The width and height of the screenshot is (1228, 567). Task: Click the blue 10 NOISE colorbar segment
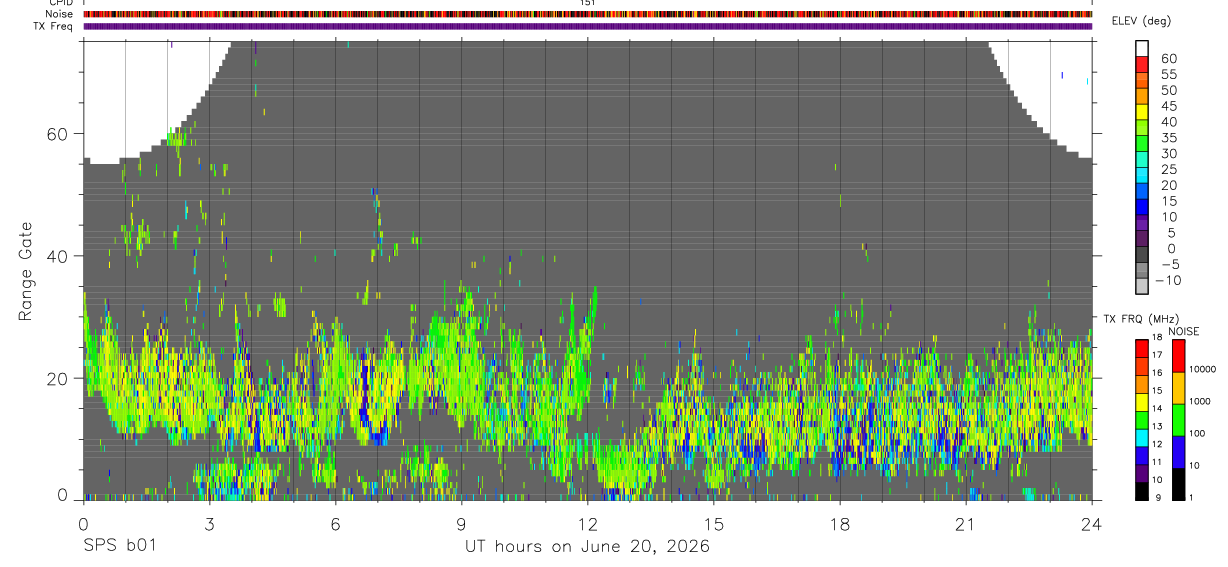tap(1178, 453)
